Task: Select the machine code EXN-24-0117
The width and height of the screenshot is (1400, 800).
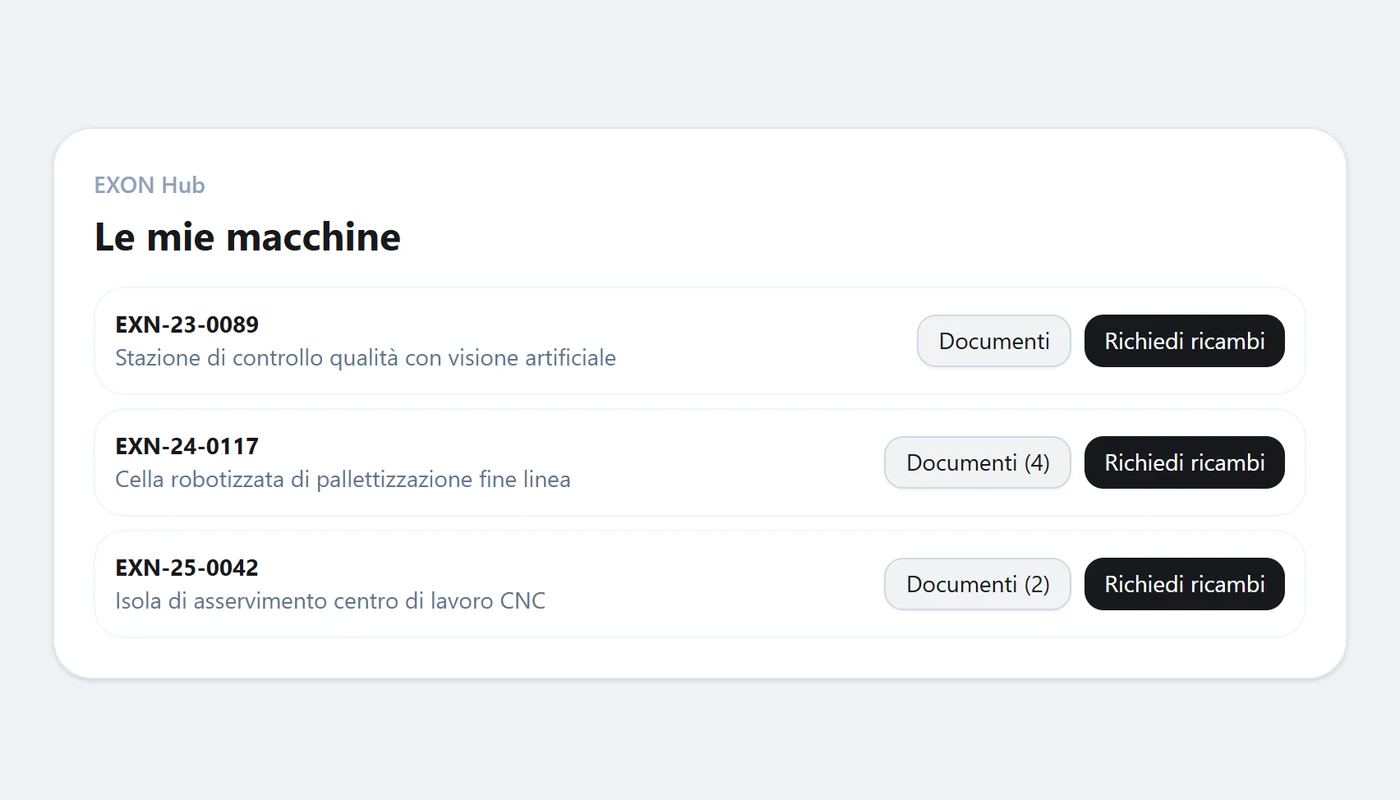Action: [x=187, y=446]
